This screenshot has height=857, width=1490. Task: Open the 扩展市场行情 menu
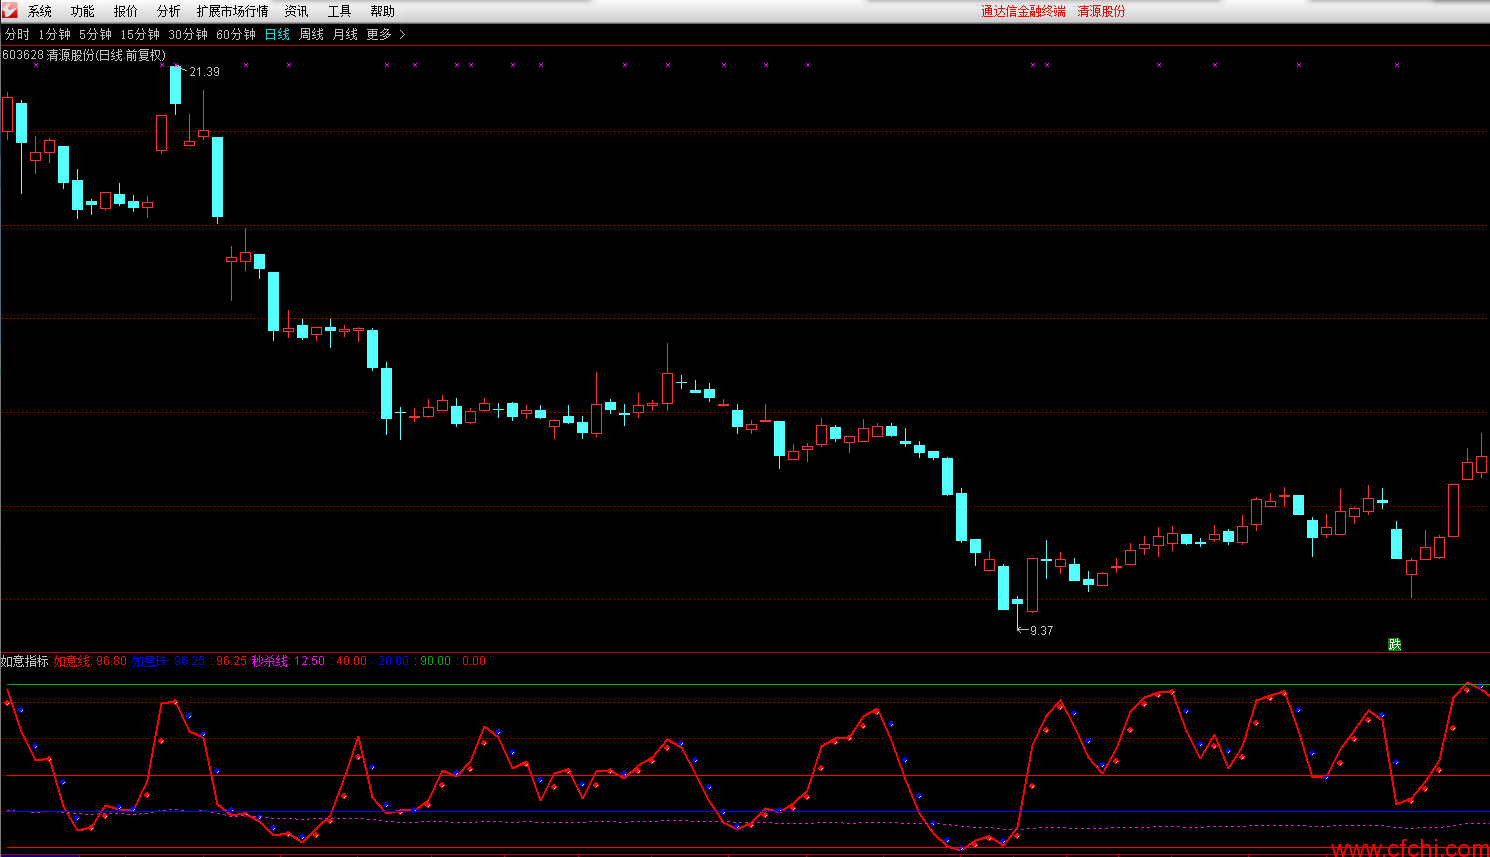click(233, 12)
